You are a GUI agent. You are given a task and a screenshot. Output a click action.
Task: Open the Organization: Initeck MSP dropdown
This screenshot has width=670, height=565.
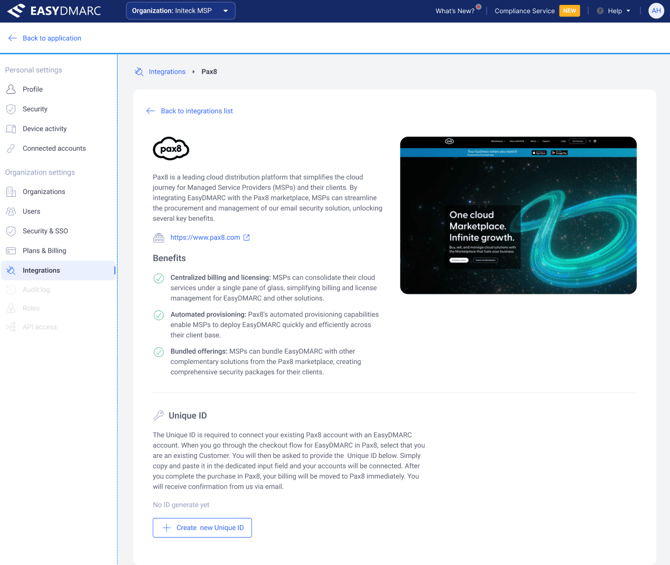tap(180, 11)
